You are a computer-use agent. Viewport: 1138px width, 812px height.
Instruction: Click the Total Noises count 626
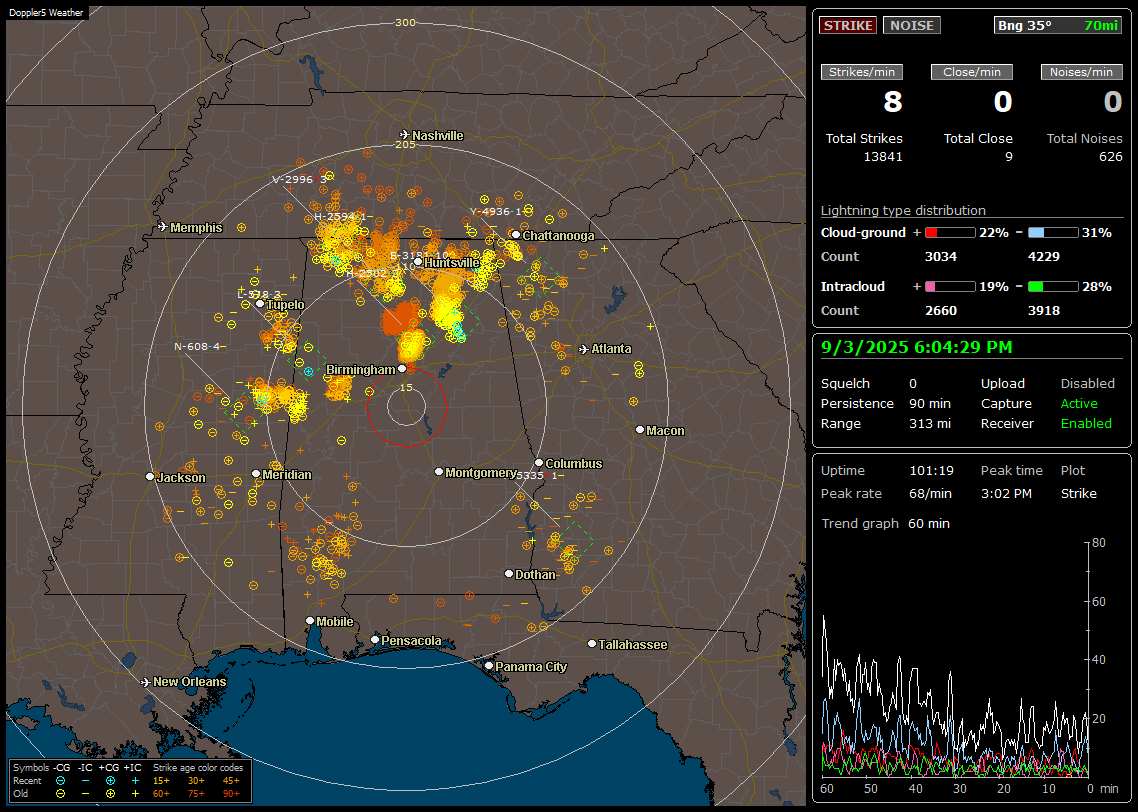pyautogui.click(x=1110, y=156)
